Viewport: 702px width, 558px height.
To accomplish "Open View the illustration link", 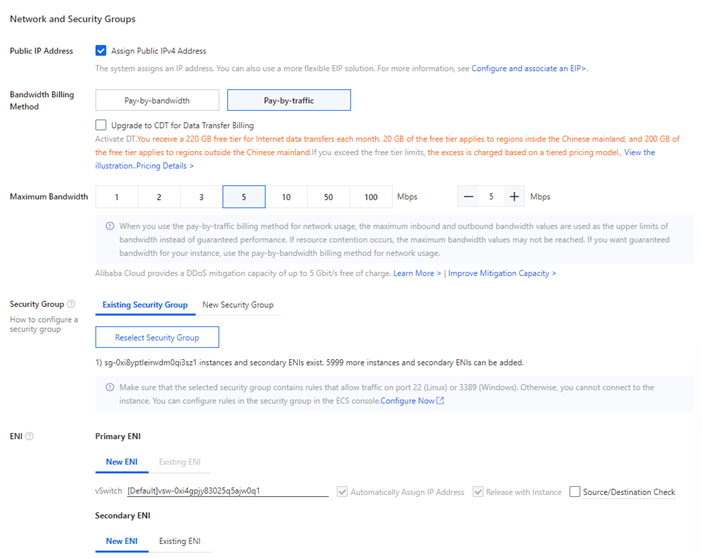I will 639,152.
